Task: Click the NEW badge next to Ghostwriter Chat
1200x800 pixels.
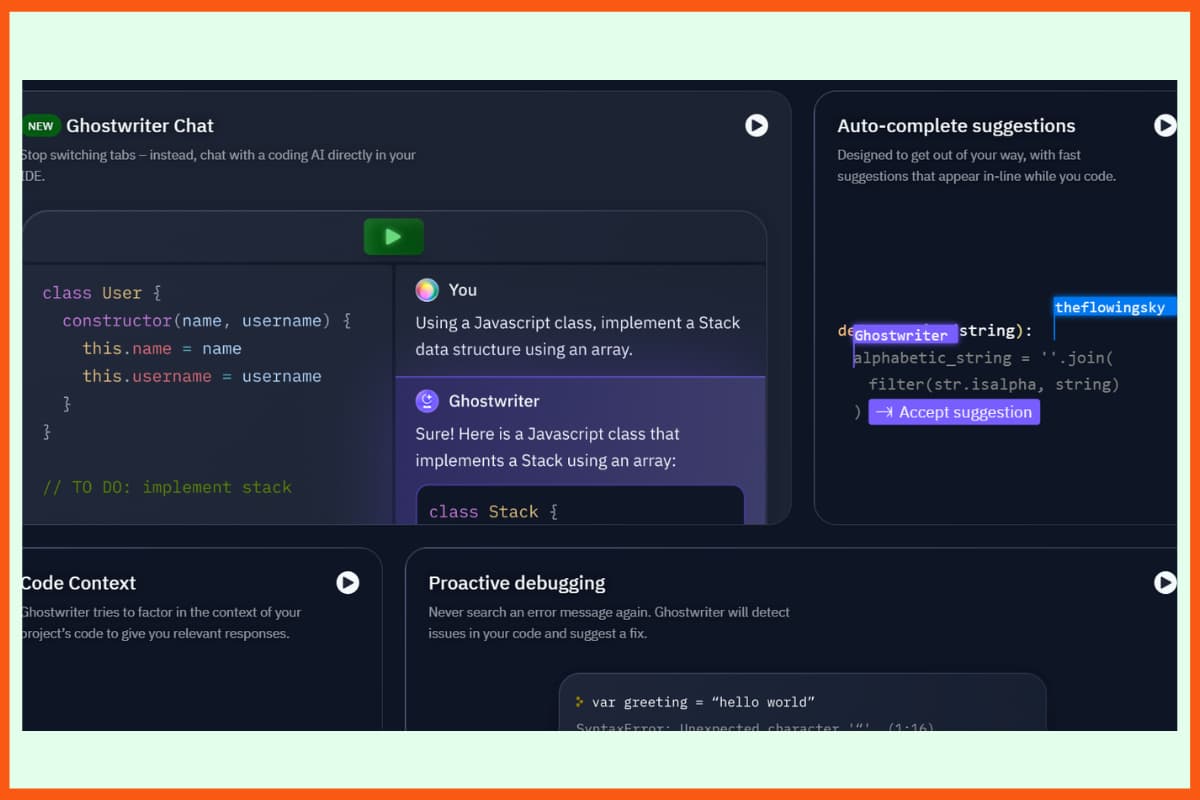Action: 41,126
